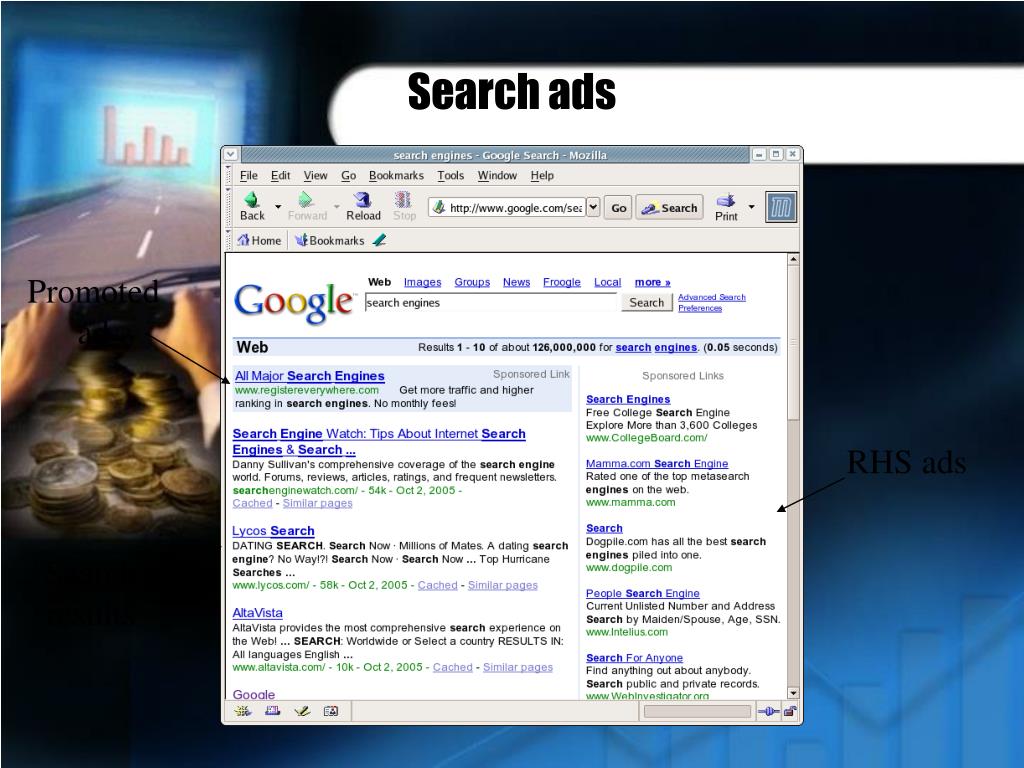Expand the URL bar history dropdown
The image size is (1024, 768).
click(593, 208)
